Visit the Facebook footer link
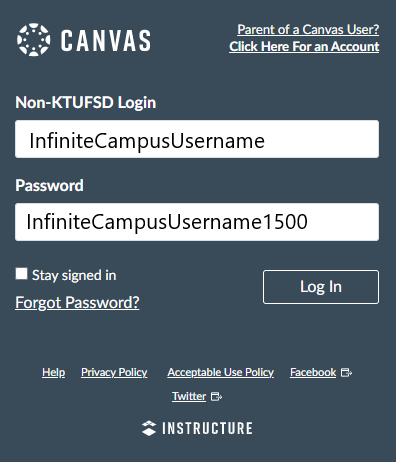 coord(313,372)
